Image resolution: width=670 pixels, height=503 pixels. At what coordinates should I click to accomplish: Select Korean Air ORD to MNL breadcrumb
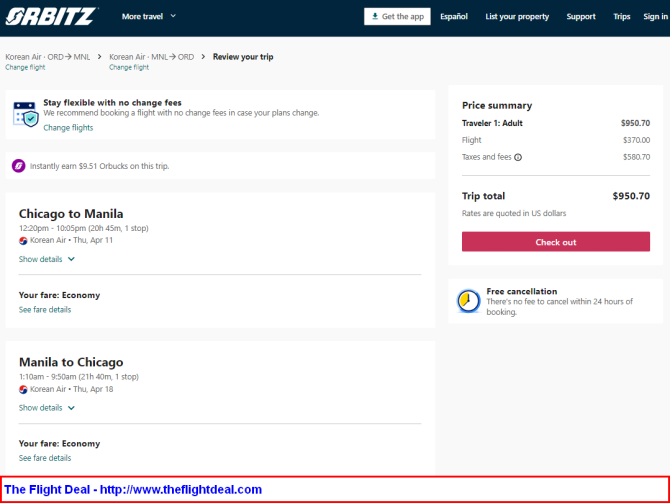coord(48,57)
